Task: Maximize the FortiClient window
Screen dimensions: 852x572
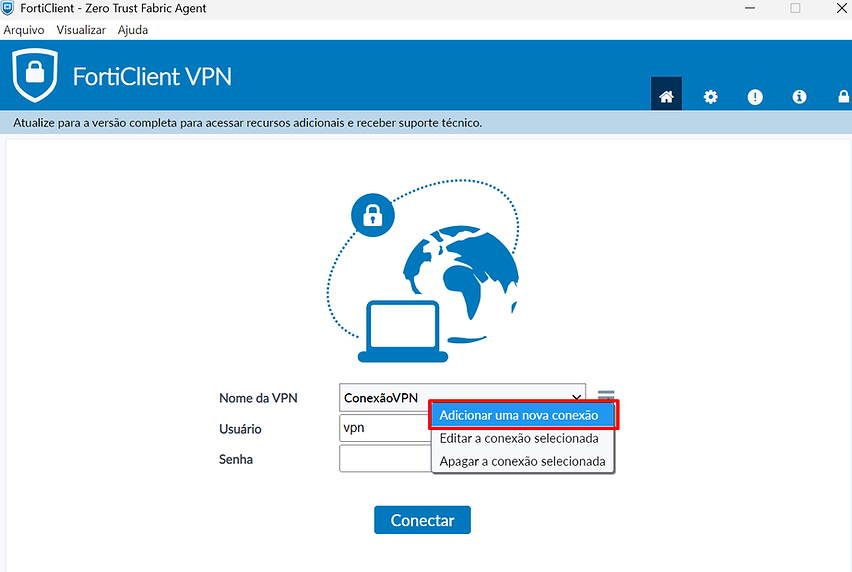Action: (x=795, y=8)
